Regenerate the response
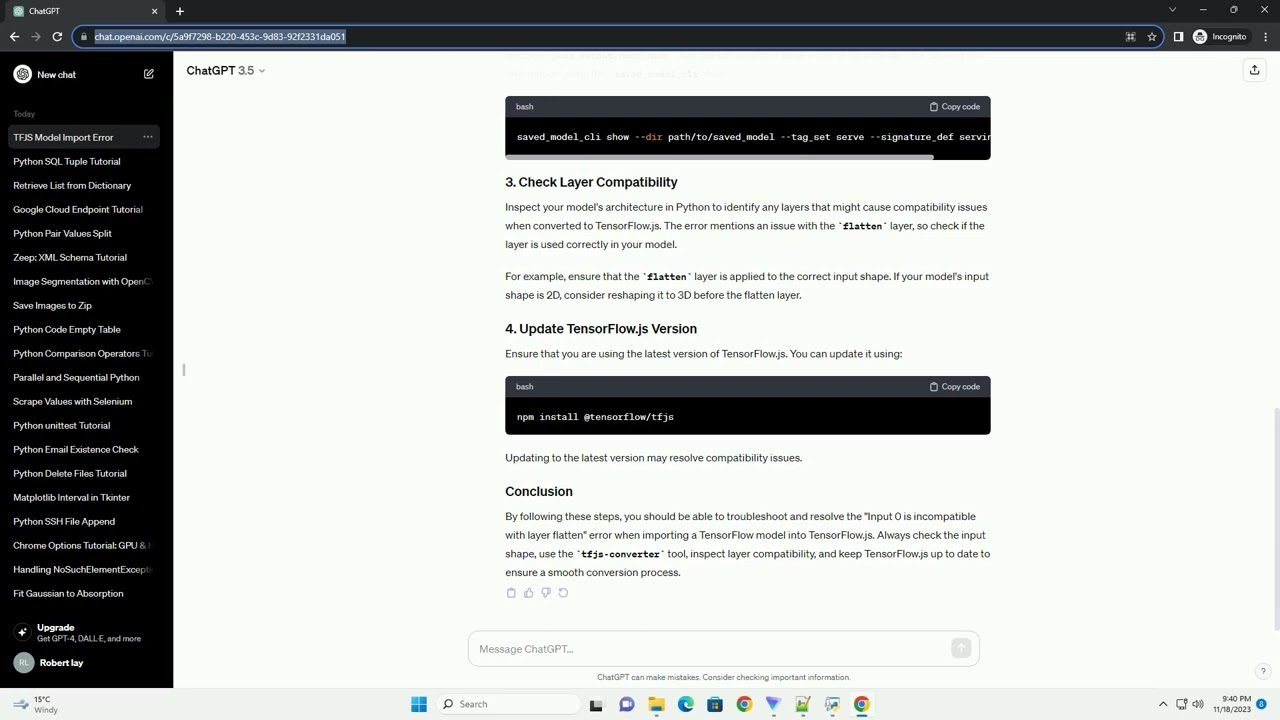Screen dimensions: 1280x720 (x=563, y=593)
